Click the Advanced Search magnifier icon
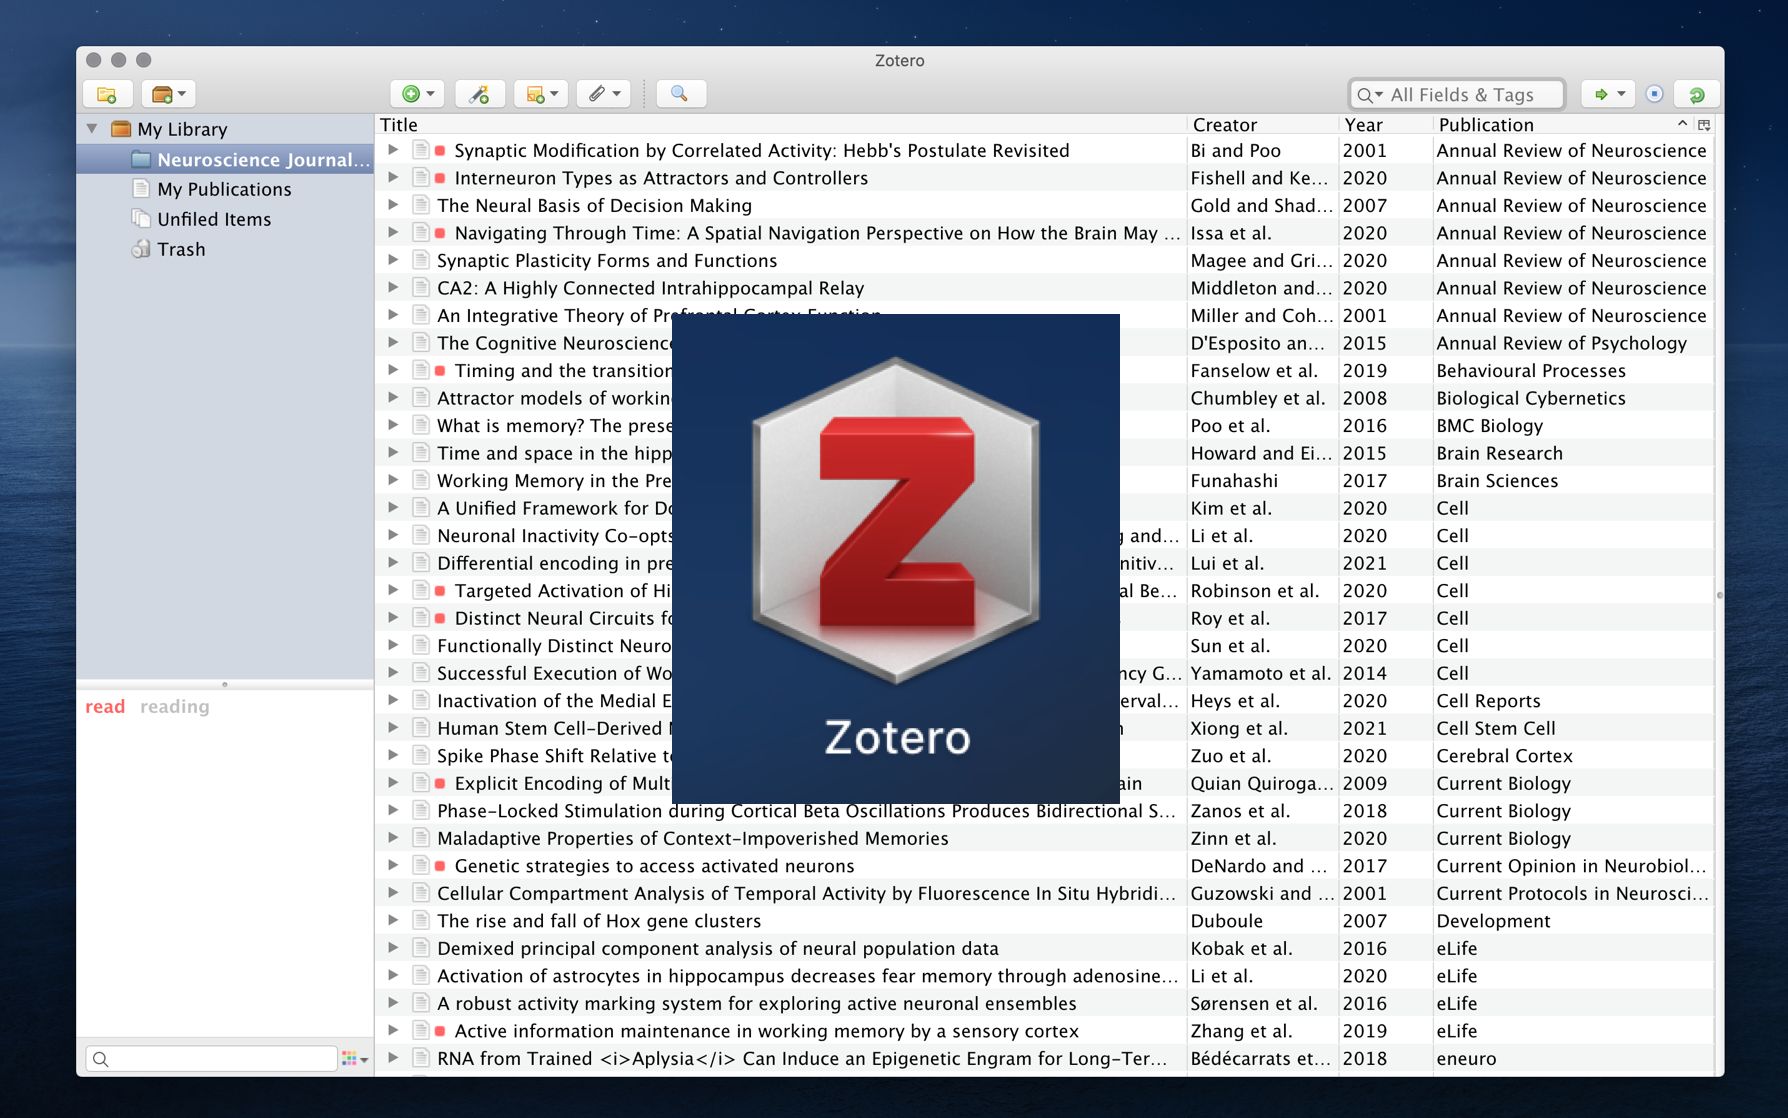Image resolution: width=1788 pixels, height=1118 pixels. (x=679, y=94)
